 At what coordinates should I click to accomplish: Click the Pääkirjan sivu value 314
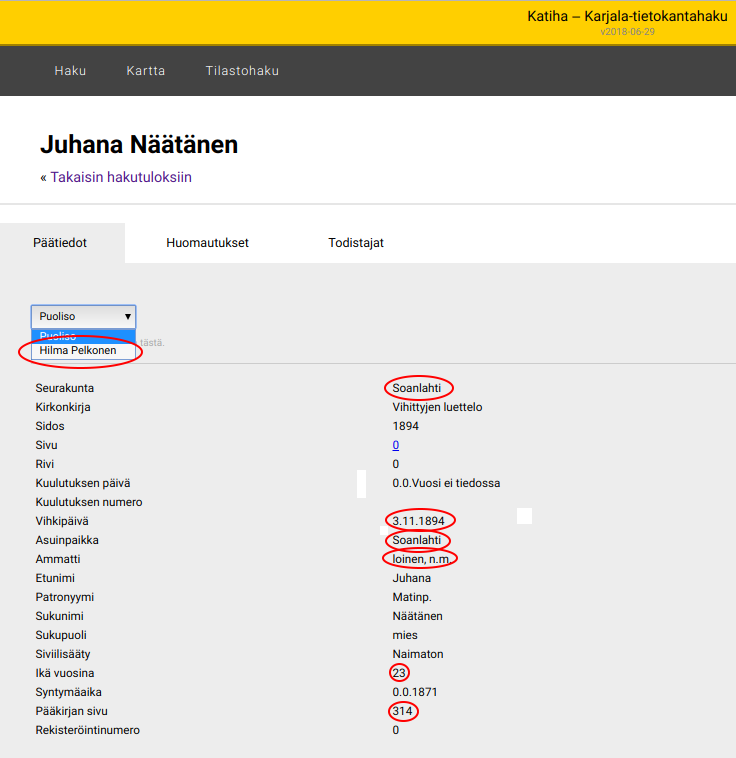[x=403, y=711]
